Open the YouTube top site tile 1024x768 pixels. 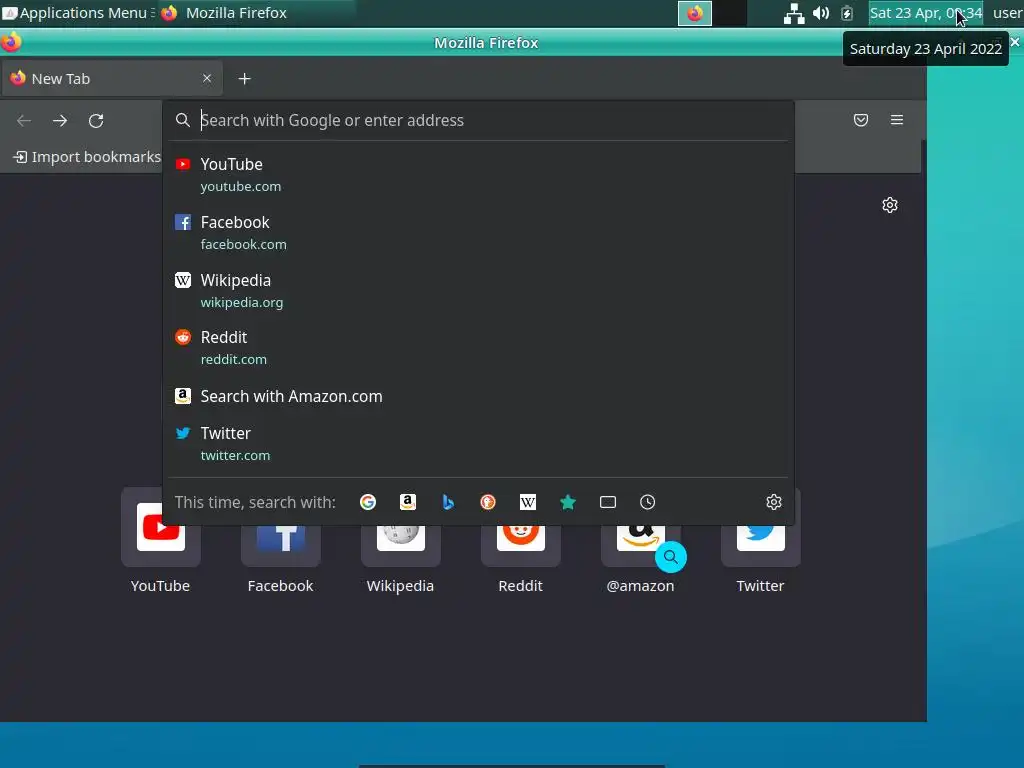click(160, 541)
